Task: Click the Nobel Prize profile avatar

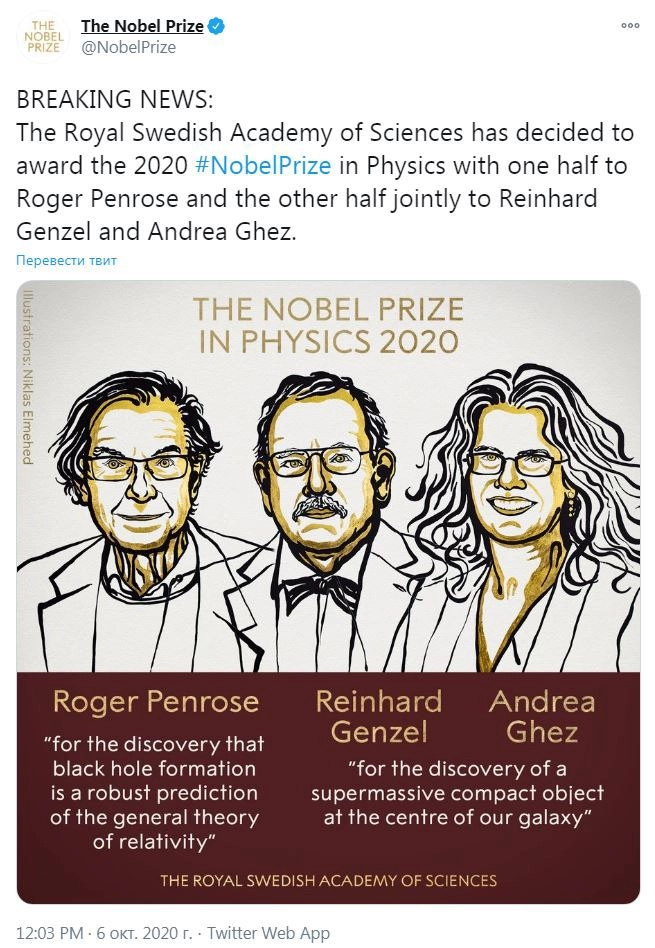Action: point(42,36)
